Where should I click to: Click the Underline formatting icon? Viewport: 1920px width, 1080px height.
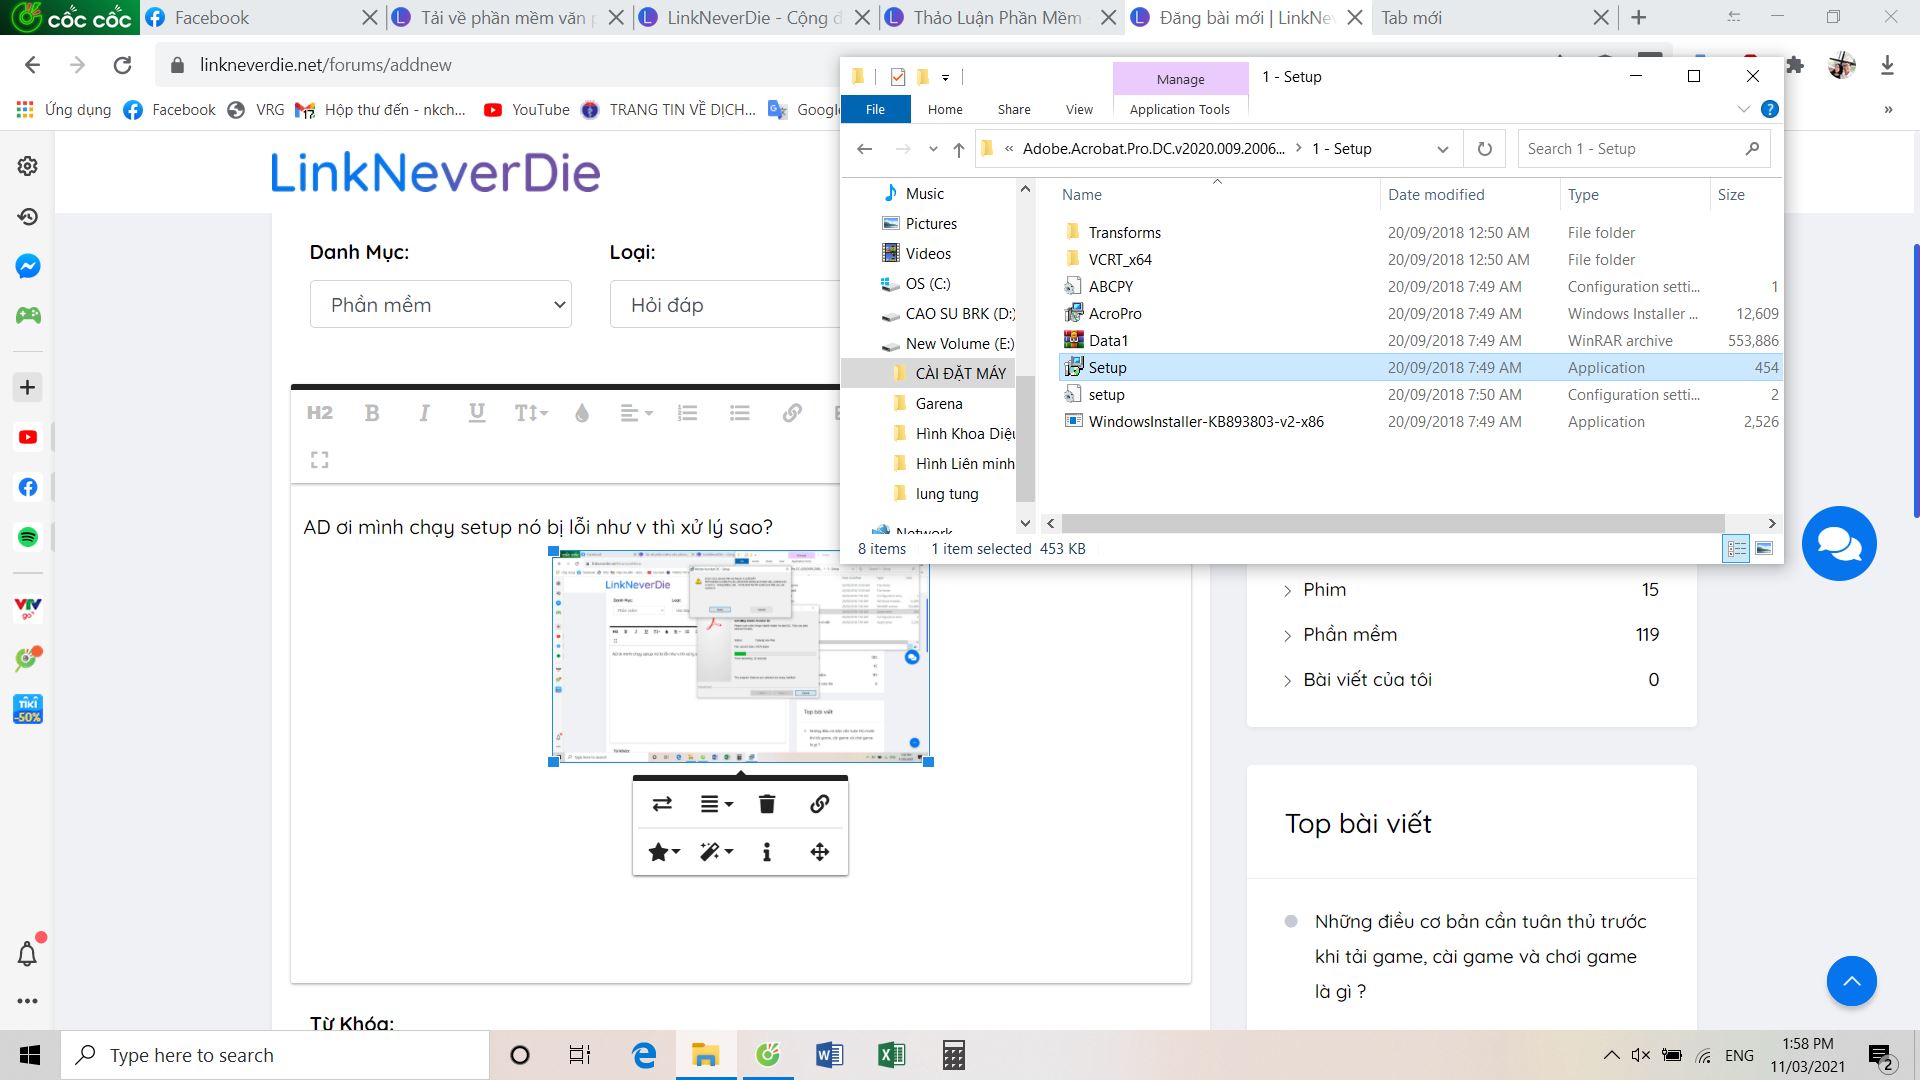tap(476, 413)
